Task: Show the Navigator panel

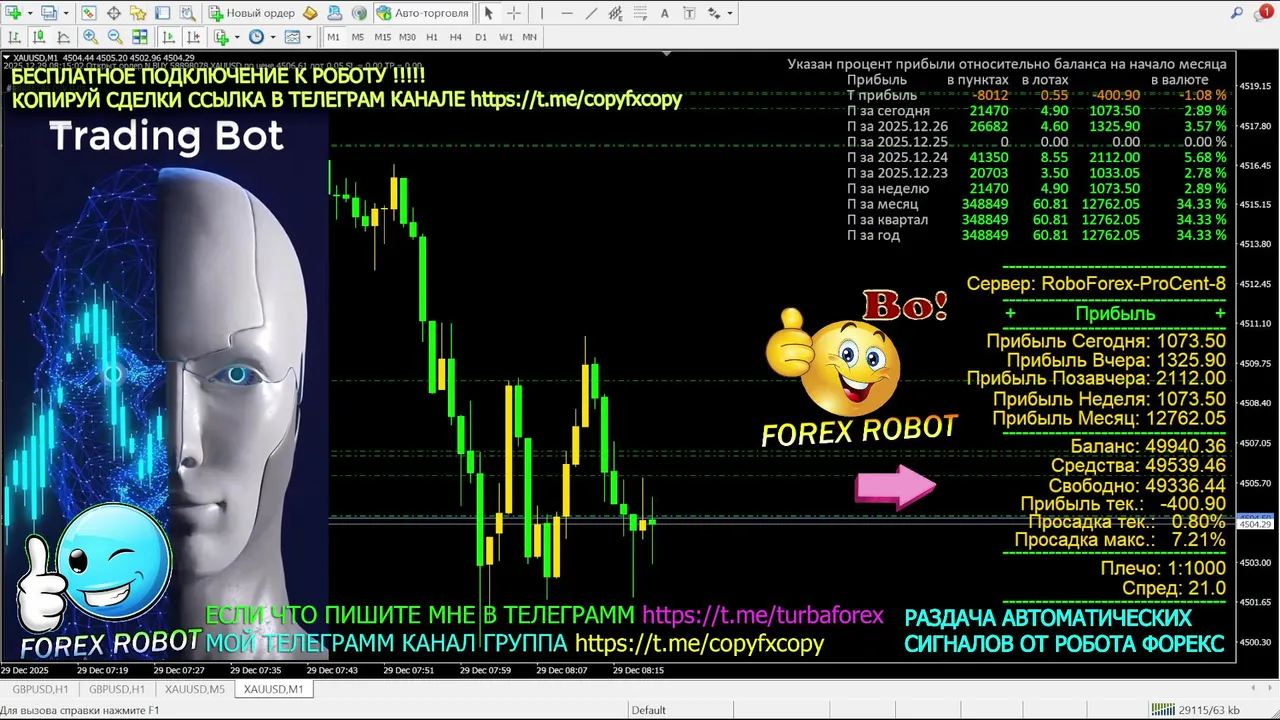Action: click(x=138, y=13)
